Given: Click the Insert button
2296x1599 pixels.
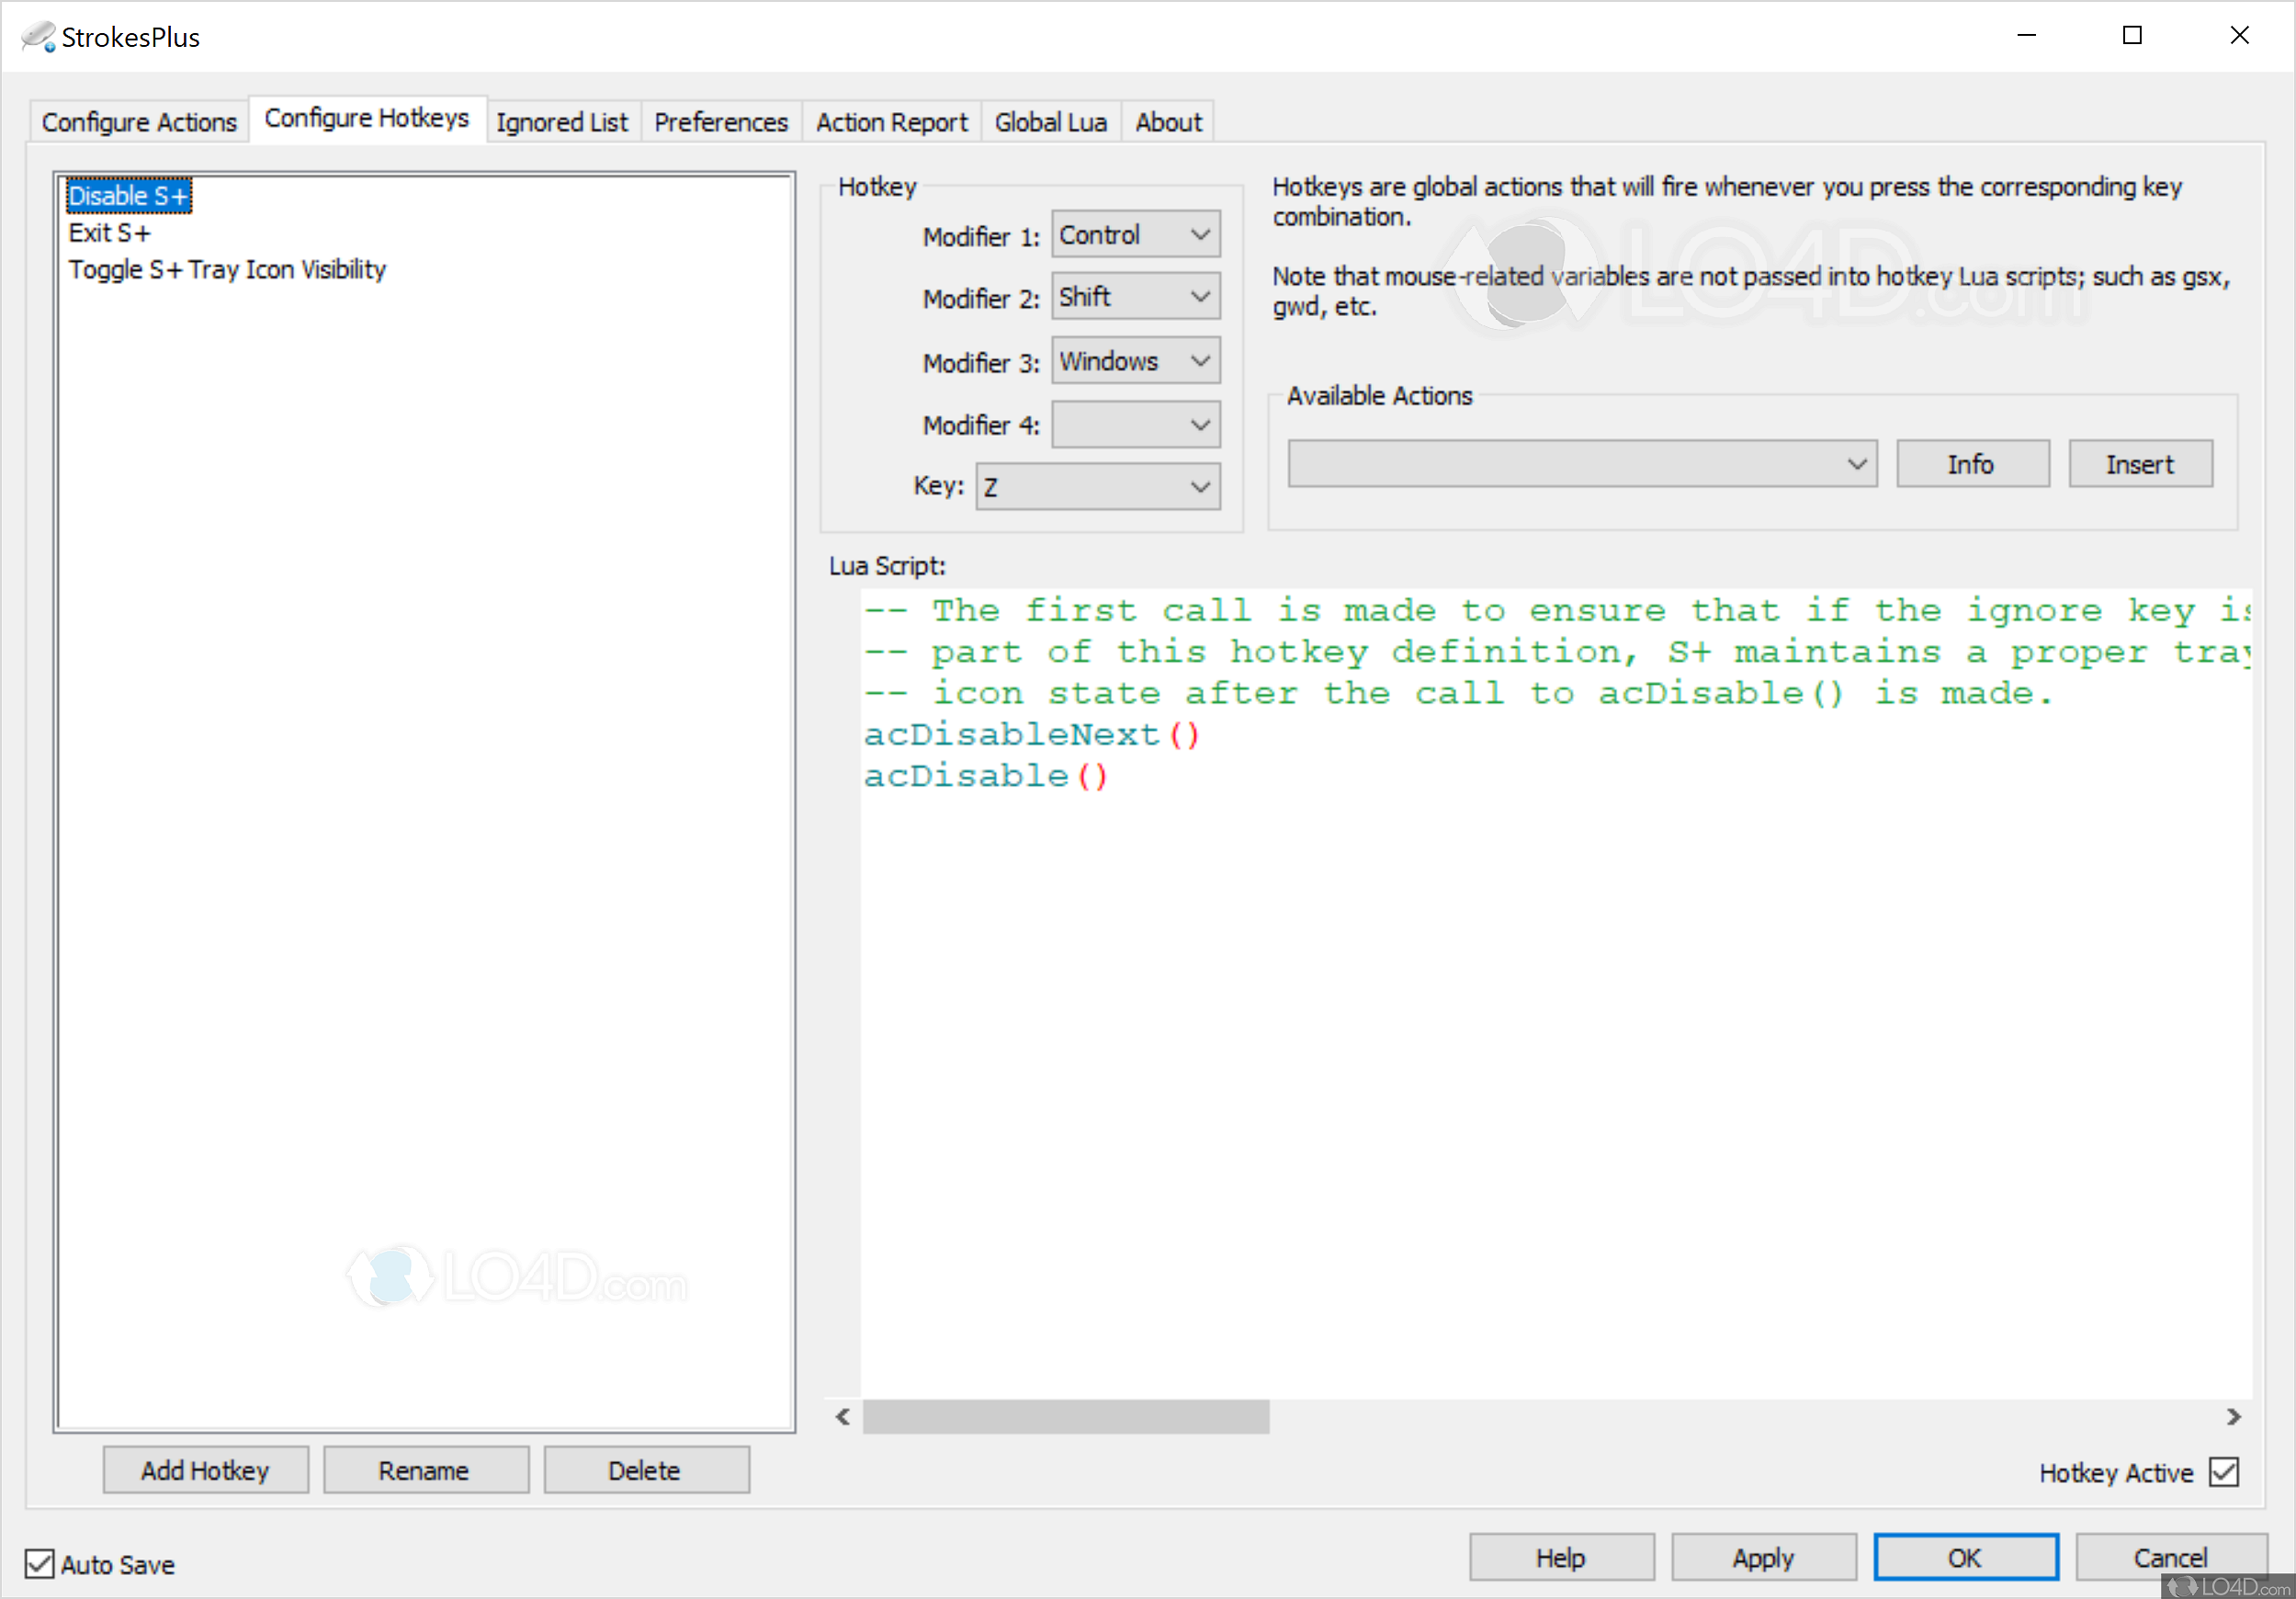Looking at the screenshot, I should (x=2139, y=464).
